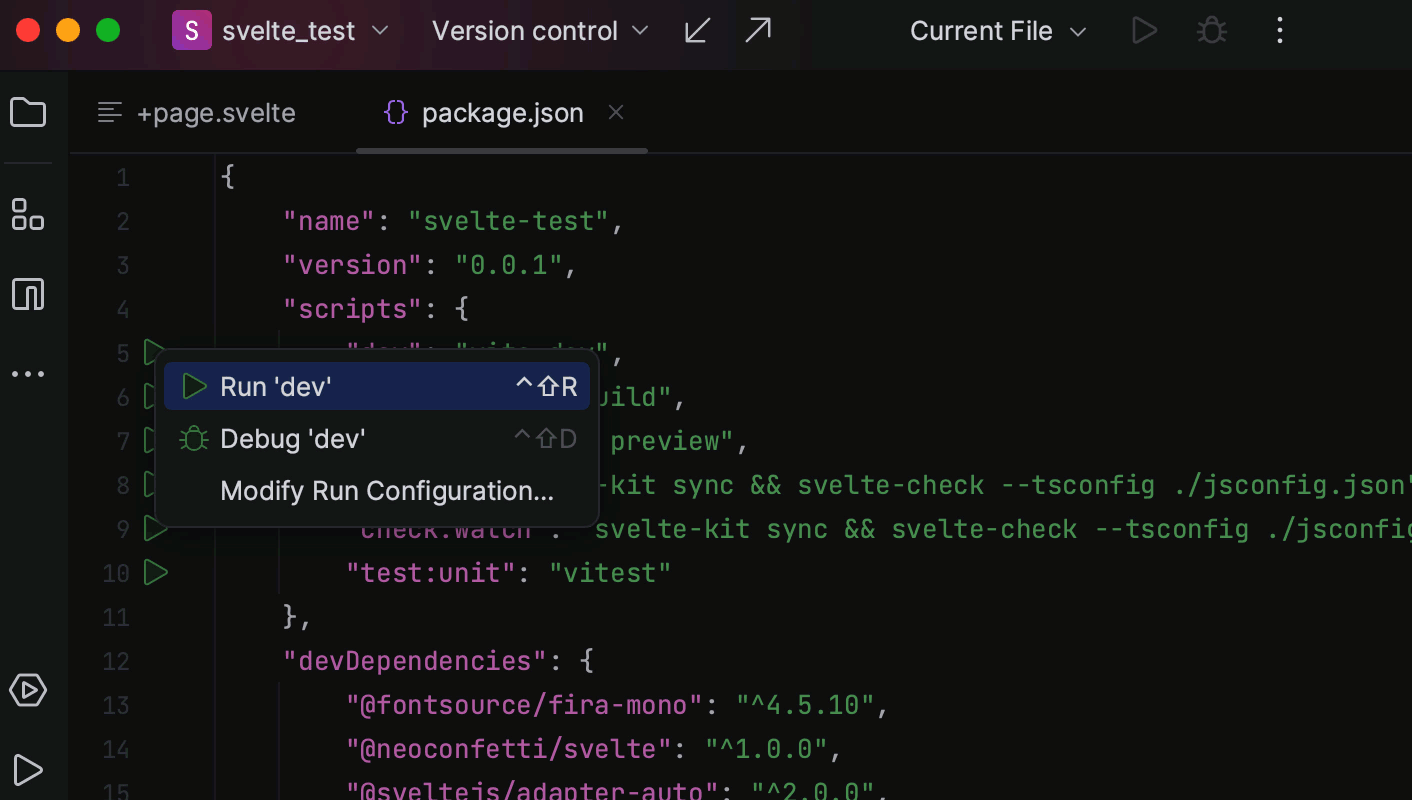Open the Project tool window folder icon
This screenshot has width=1412, height=800.
[x=28, y=113]
